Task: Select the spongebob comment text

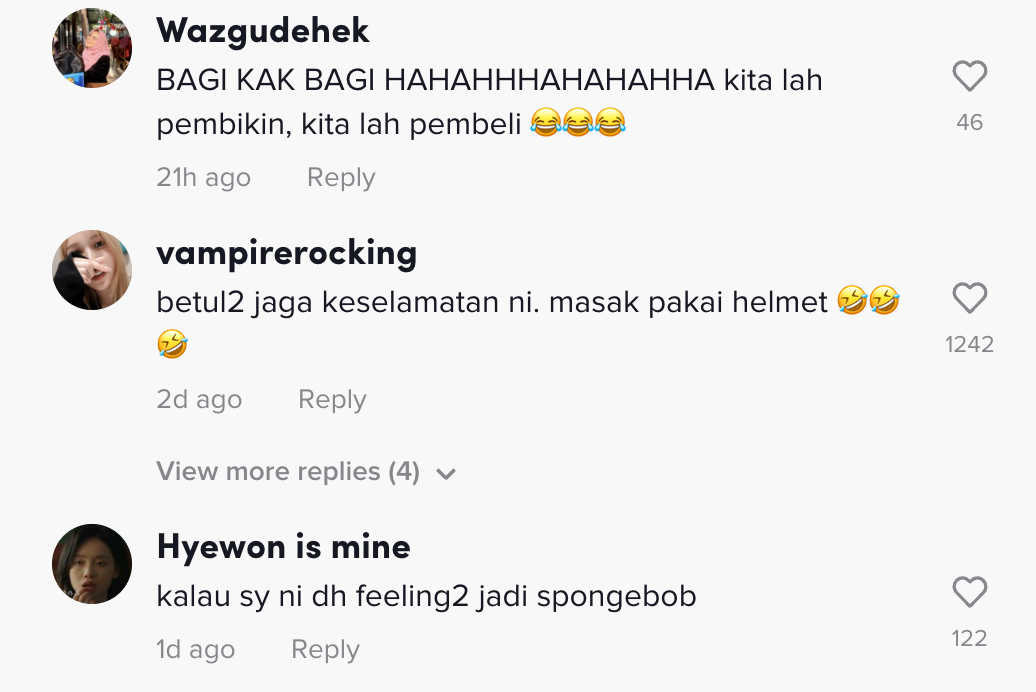Action: (426, 597)
